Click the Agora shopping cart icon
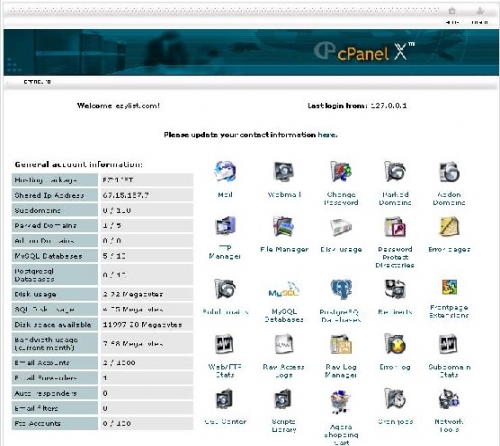500x446 pixels. (341, 402)
